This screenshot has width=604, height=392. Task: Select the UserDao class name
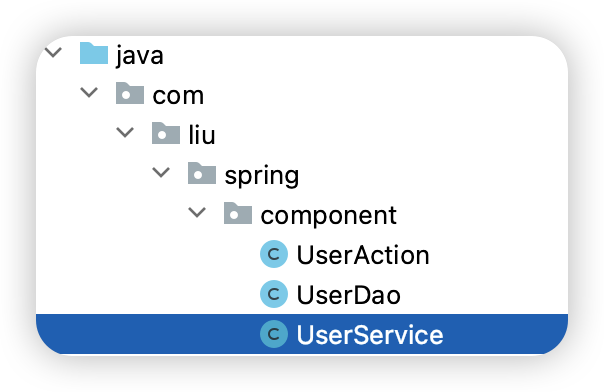[x=349, y=295]
